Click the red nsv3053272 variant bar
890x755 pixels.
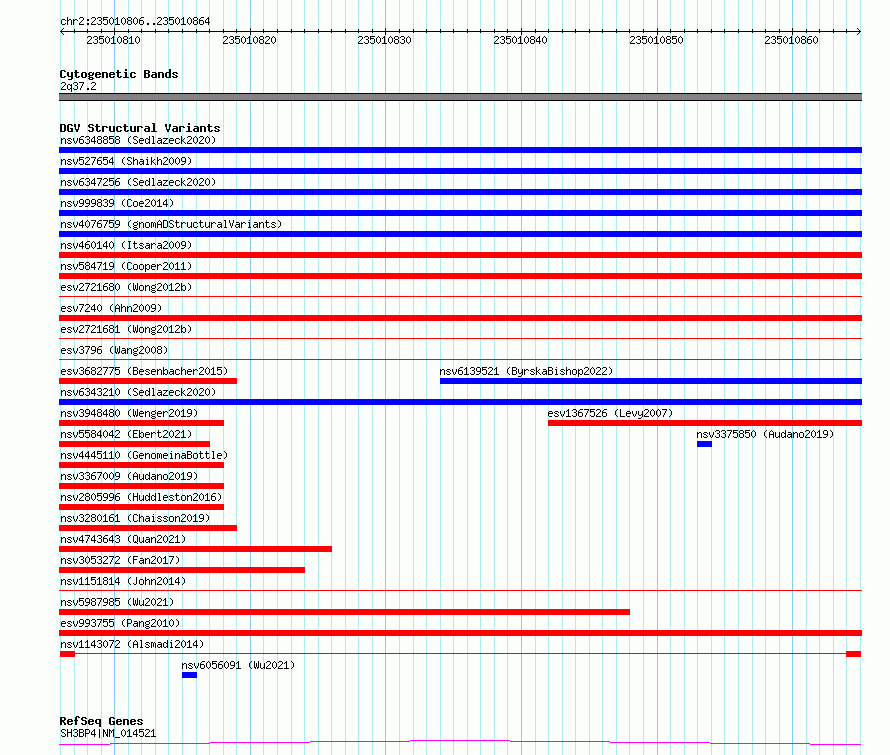(182, 570)
